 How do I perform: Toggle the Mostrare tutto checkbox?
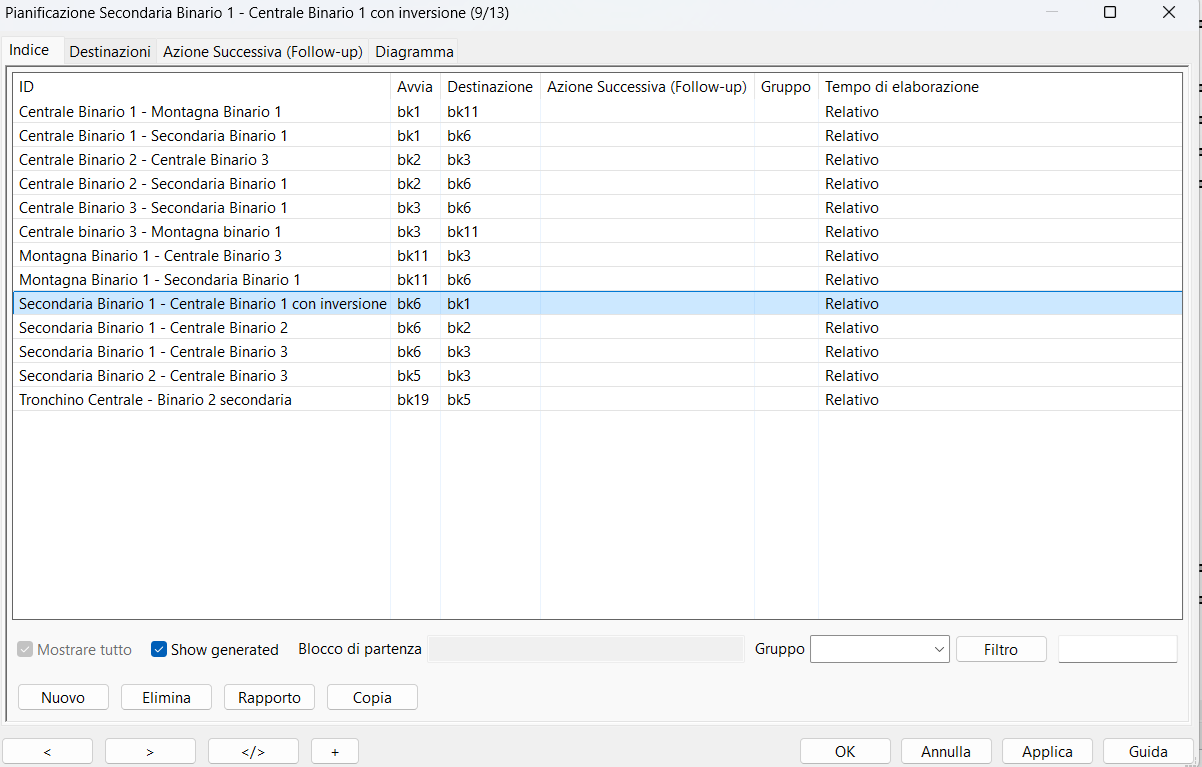click(26, 649)
